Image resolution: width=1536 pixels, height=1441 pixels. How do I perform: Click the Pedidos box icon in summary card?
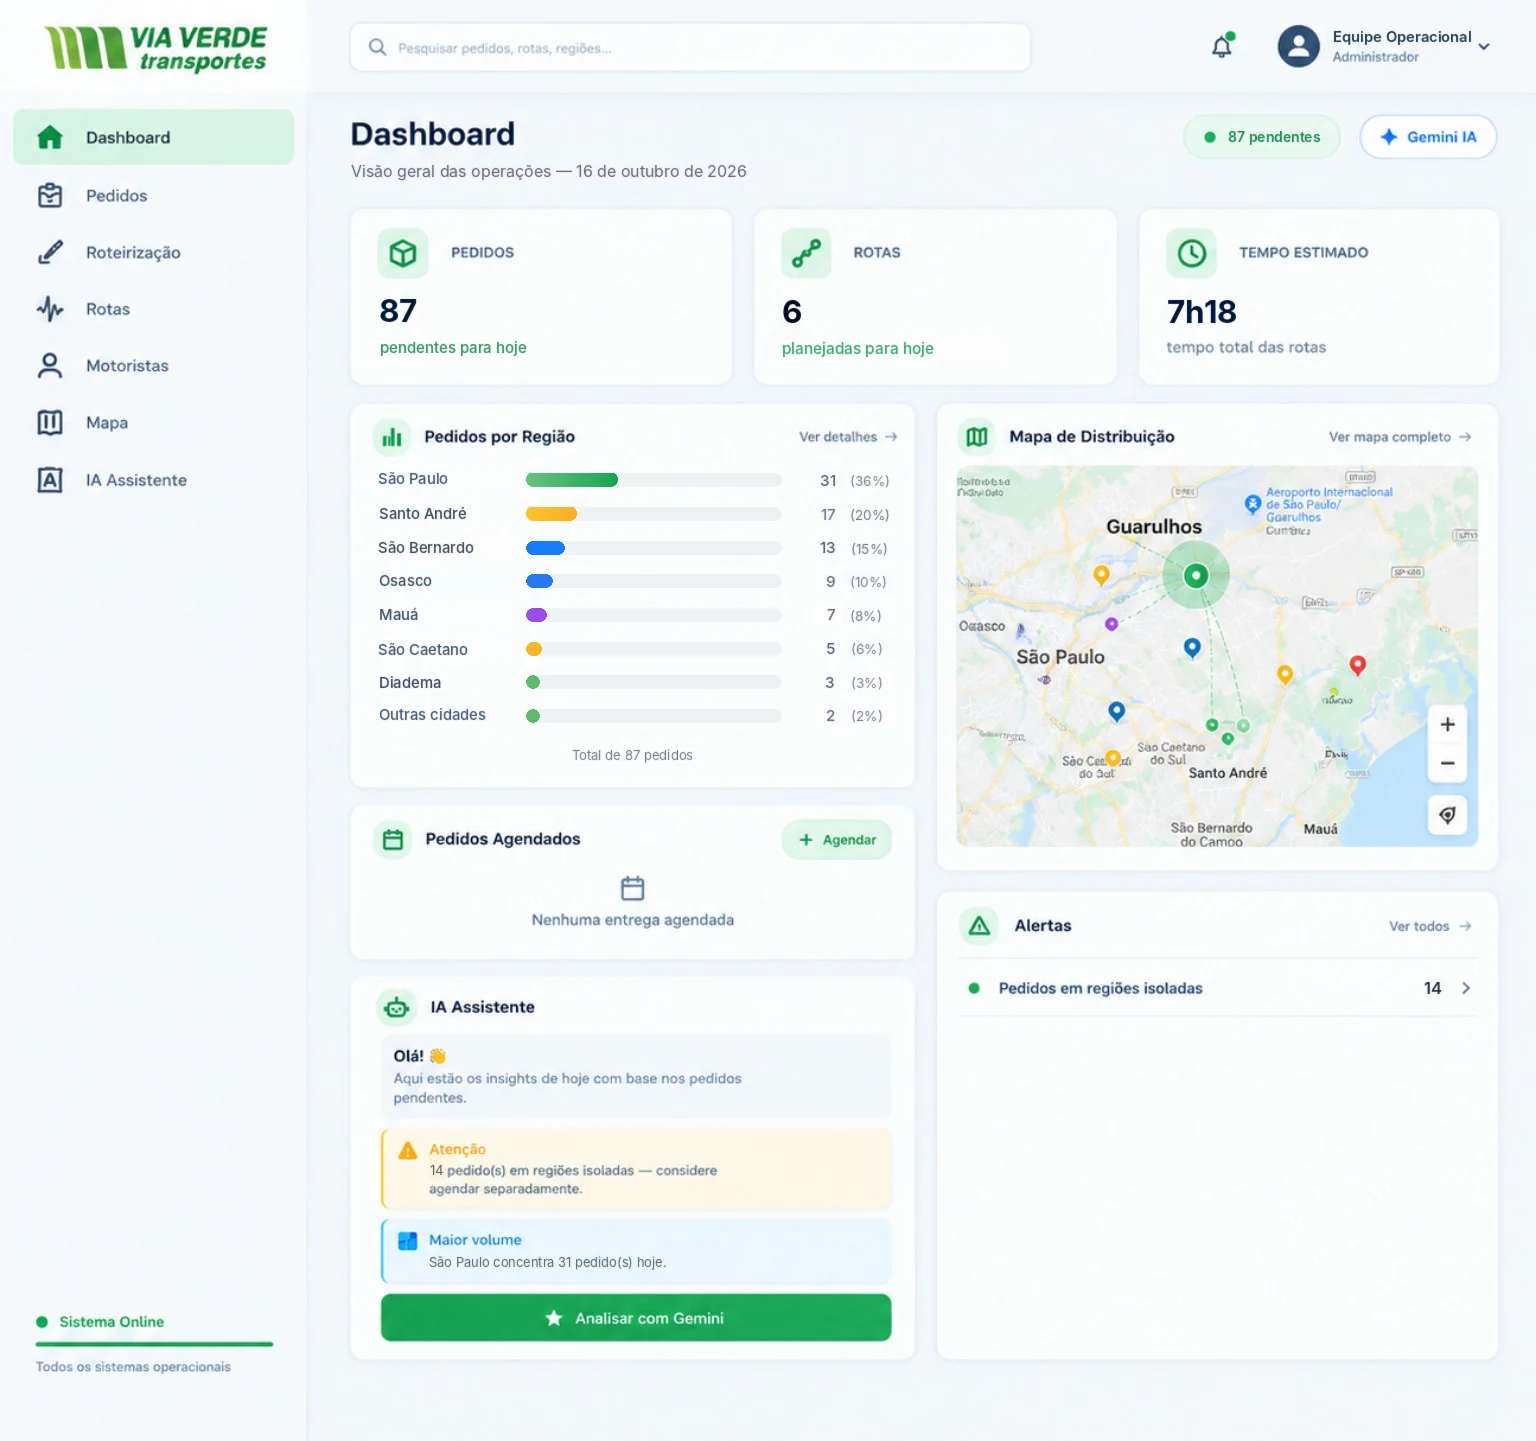403,253
